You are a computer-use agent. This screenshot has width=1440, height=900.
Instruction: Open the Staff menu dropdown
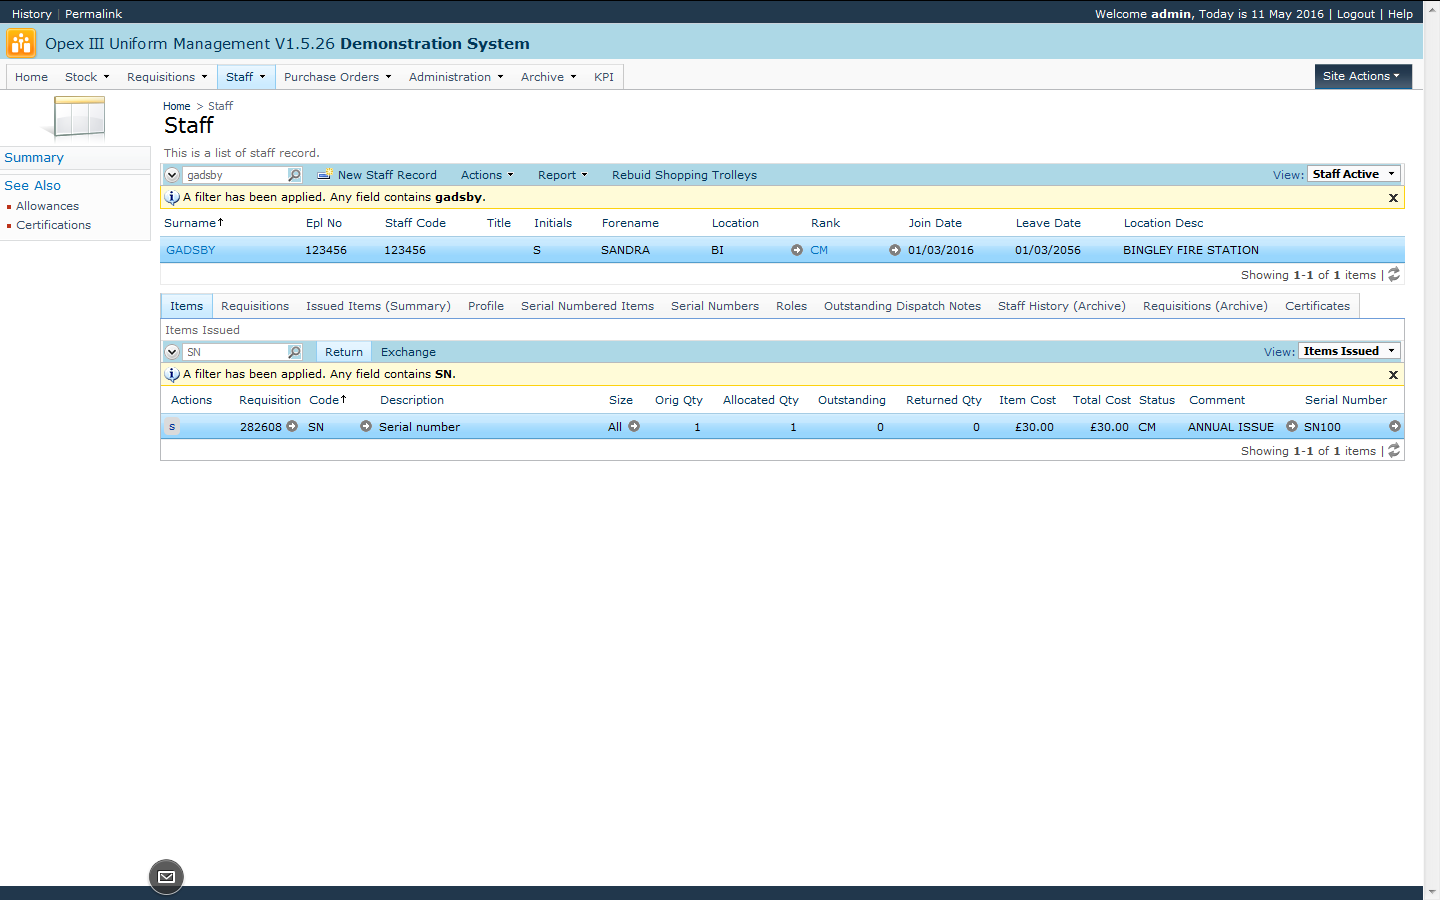tap(246, 77)
